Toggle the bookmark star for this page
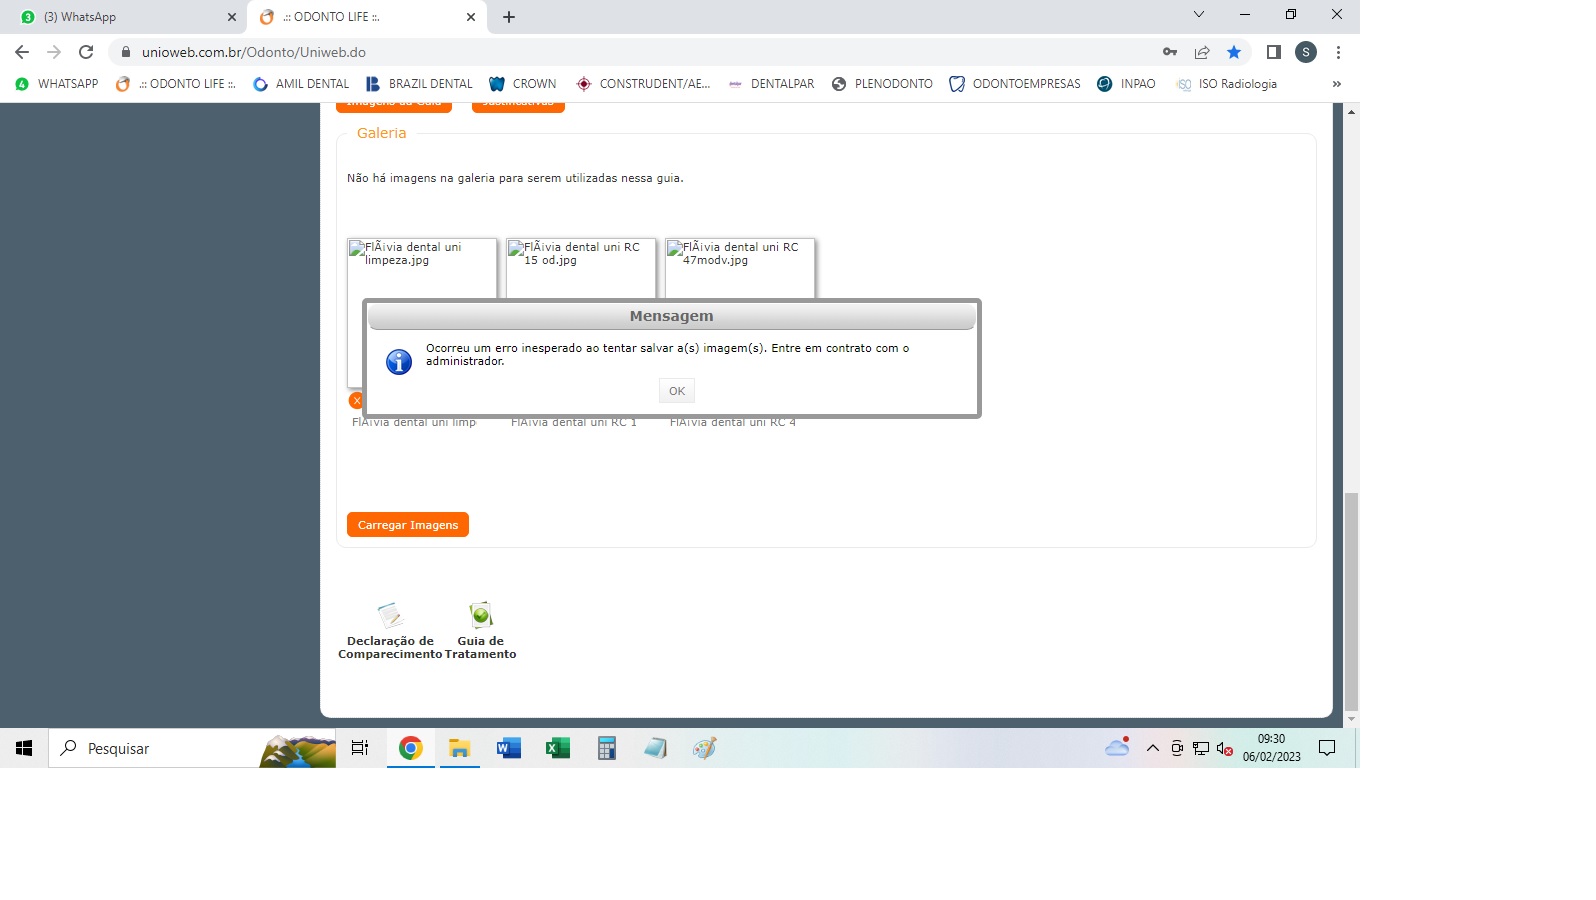Viewport: 1596px width, 900px height. click(x=1234, y=52)
